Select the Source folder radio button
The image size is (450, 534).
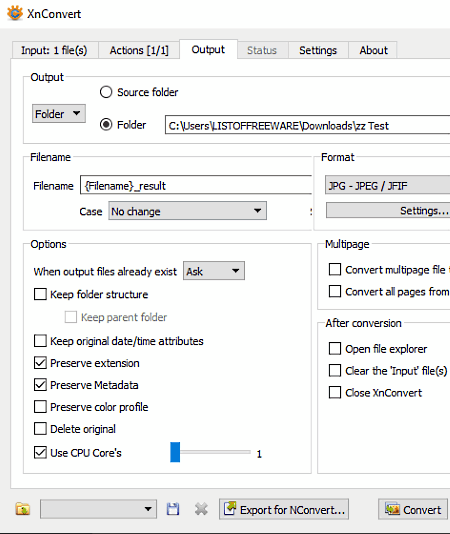[x=106, y=92]
